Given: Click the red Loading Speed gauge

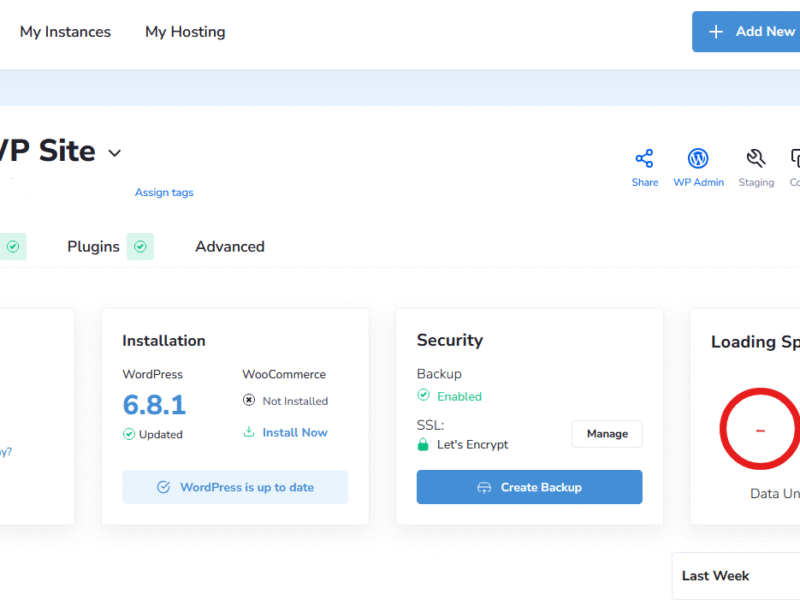Looking at the screenshot, I should click(762, 431).
